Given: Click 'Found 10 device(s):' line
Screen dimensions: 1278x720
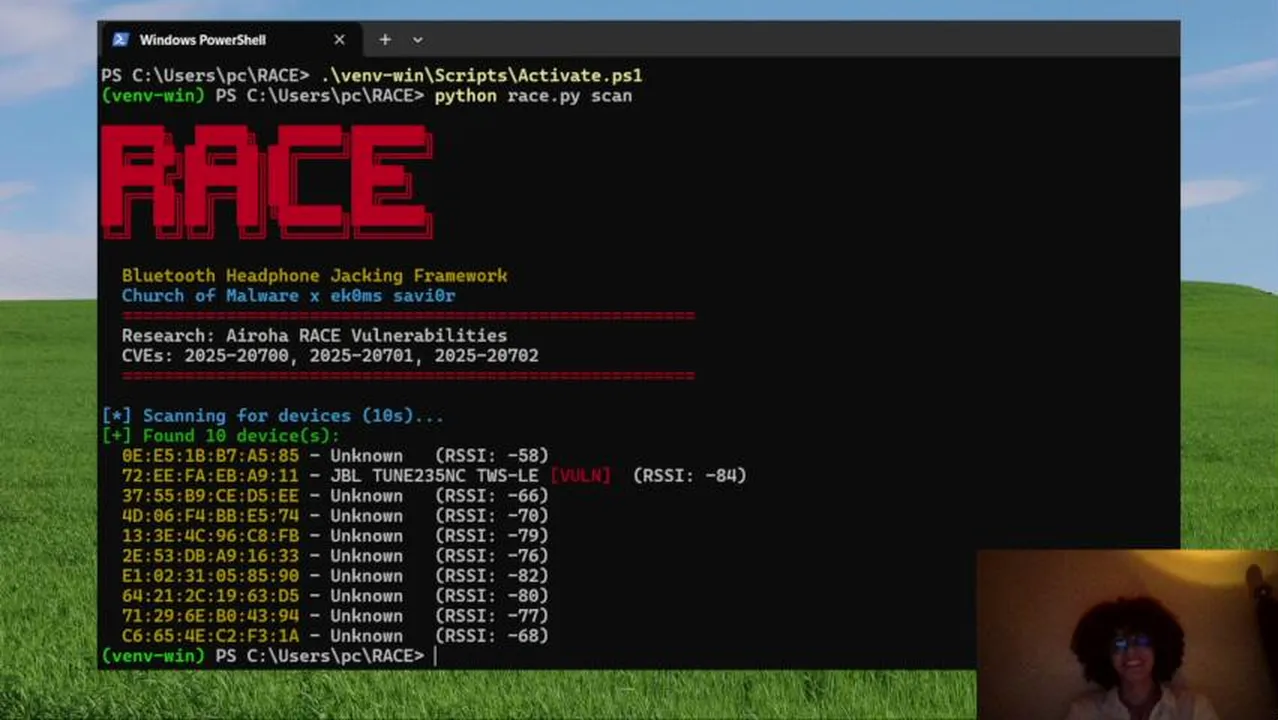Looking at the screenshot, I should point(220,435).
